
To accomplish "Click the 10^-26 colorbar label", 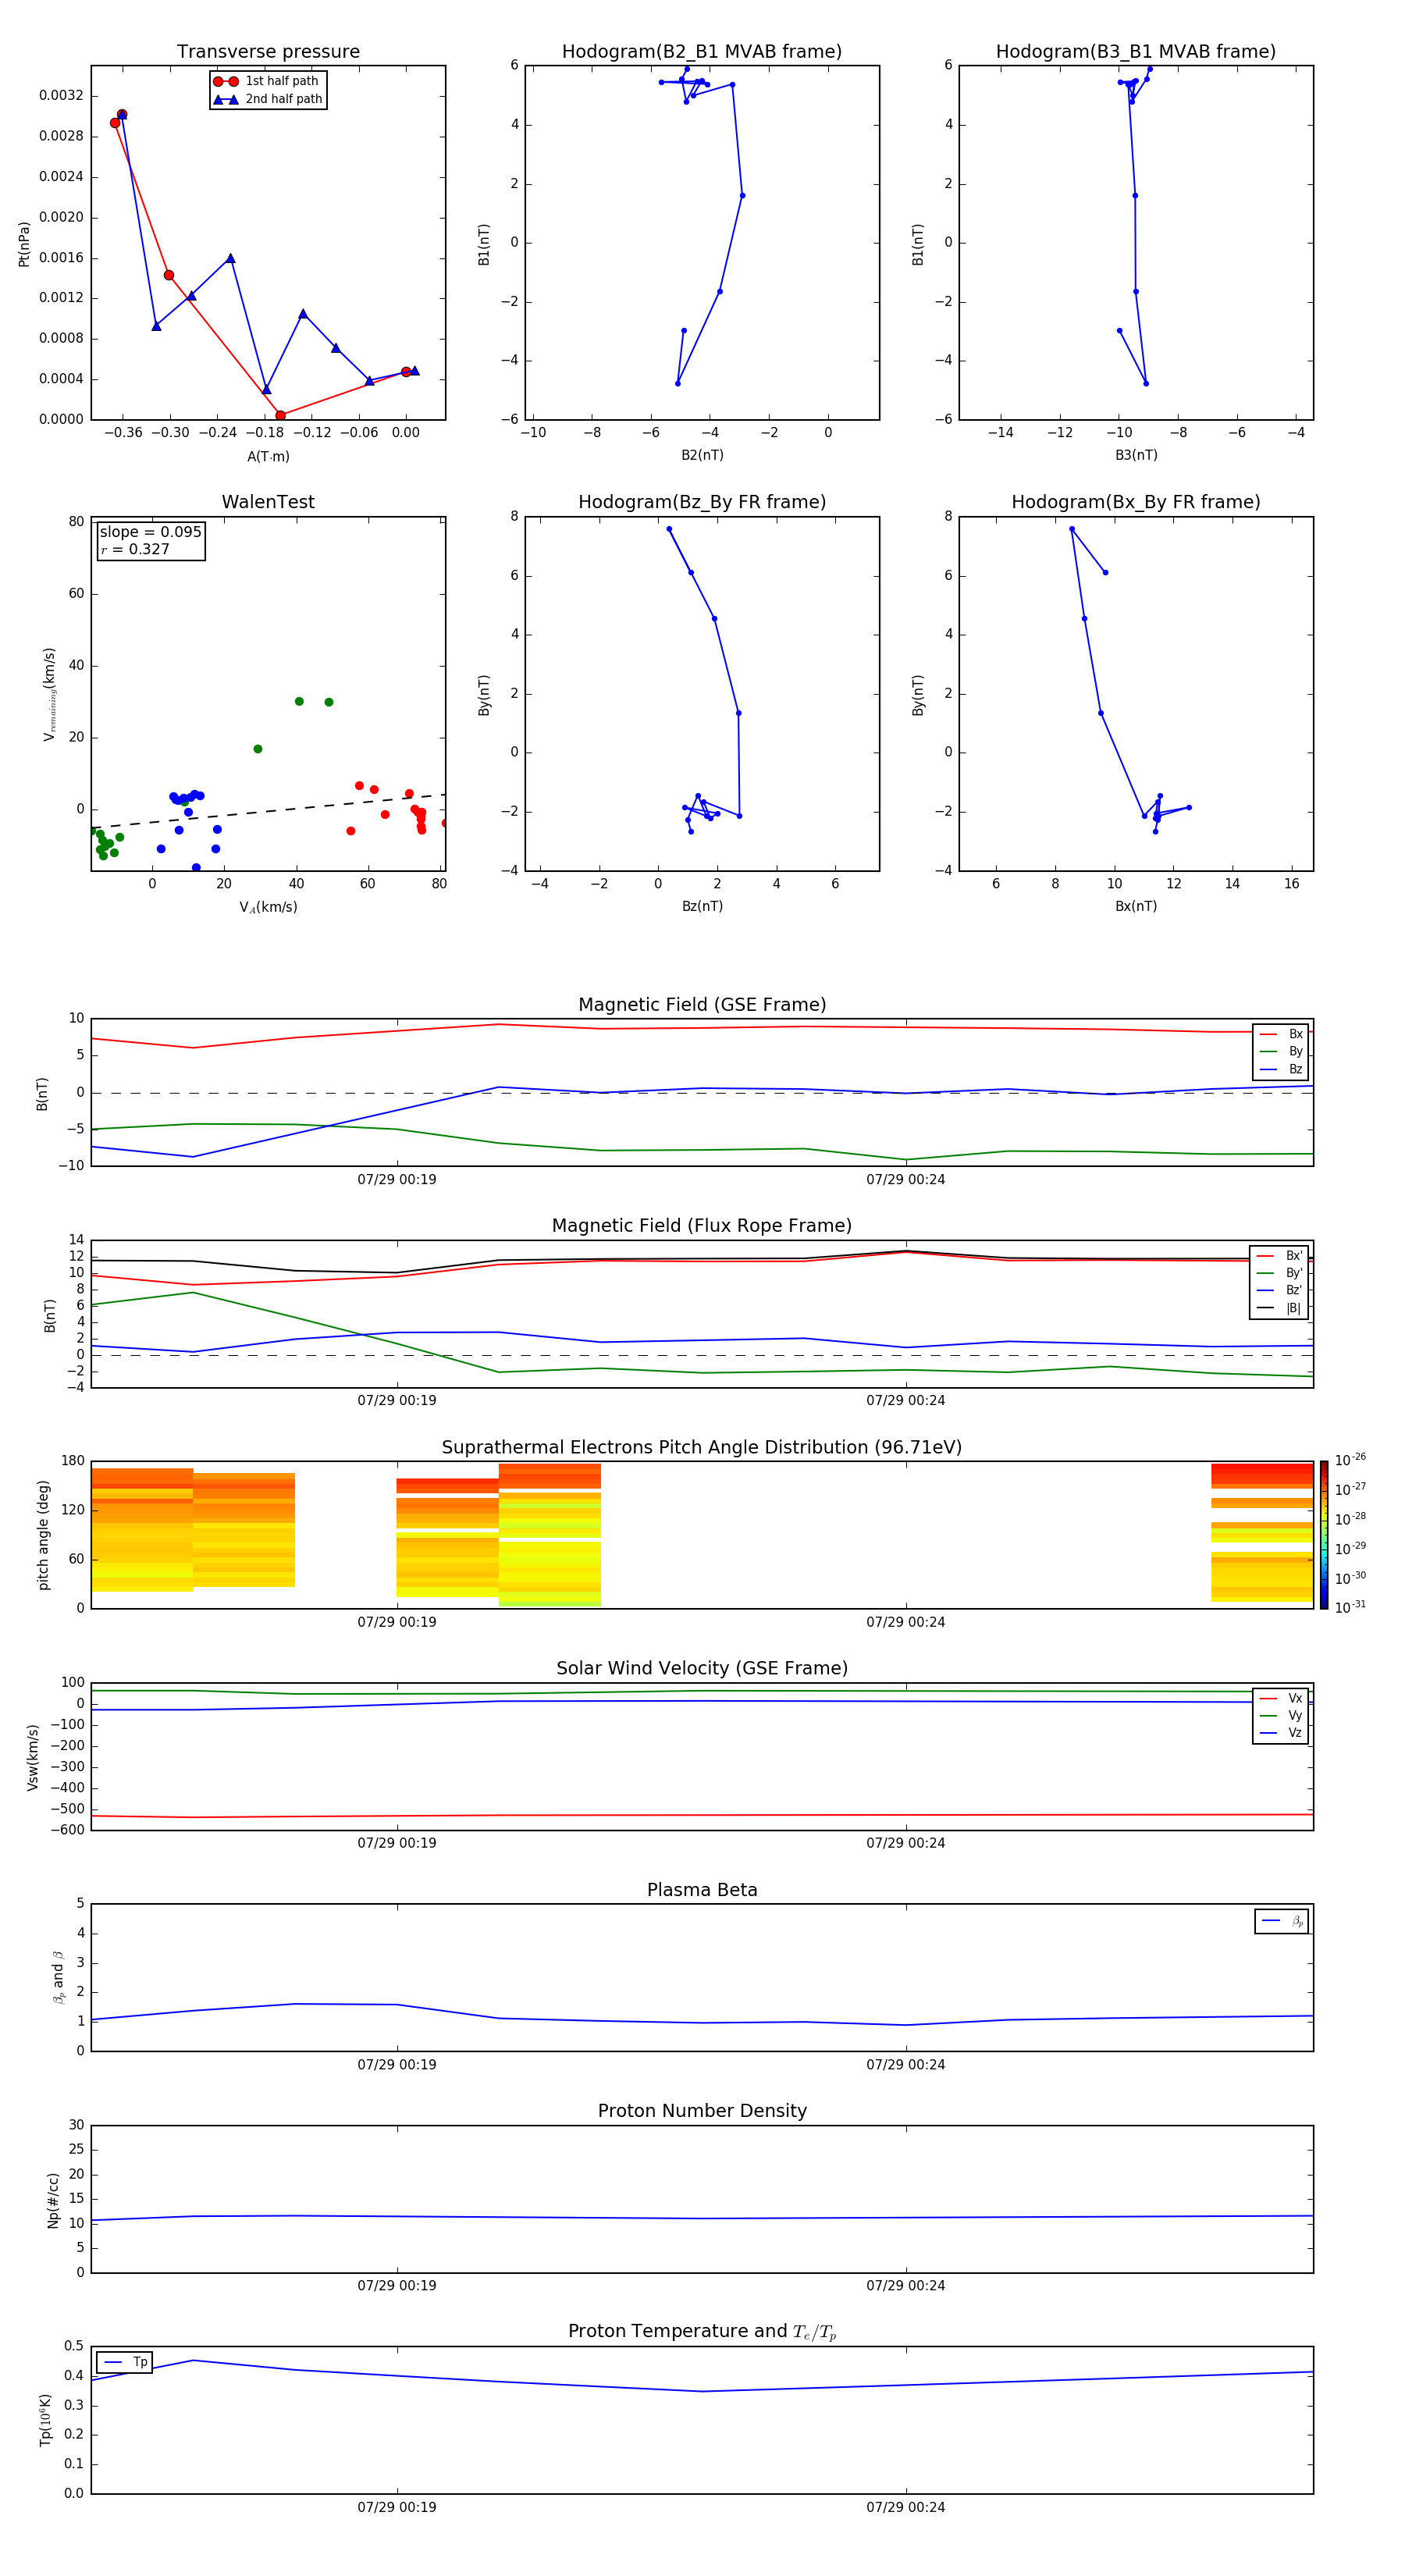I will point(1350,1460).
